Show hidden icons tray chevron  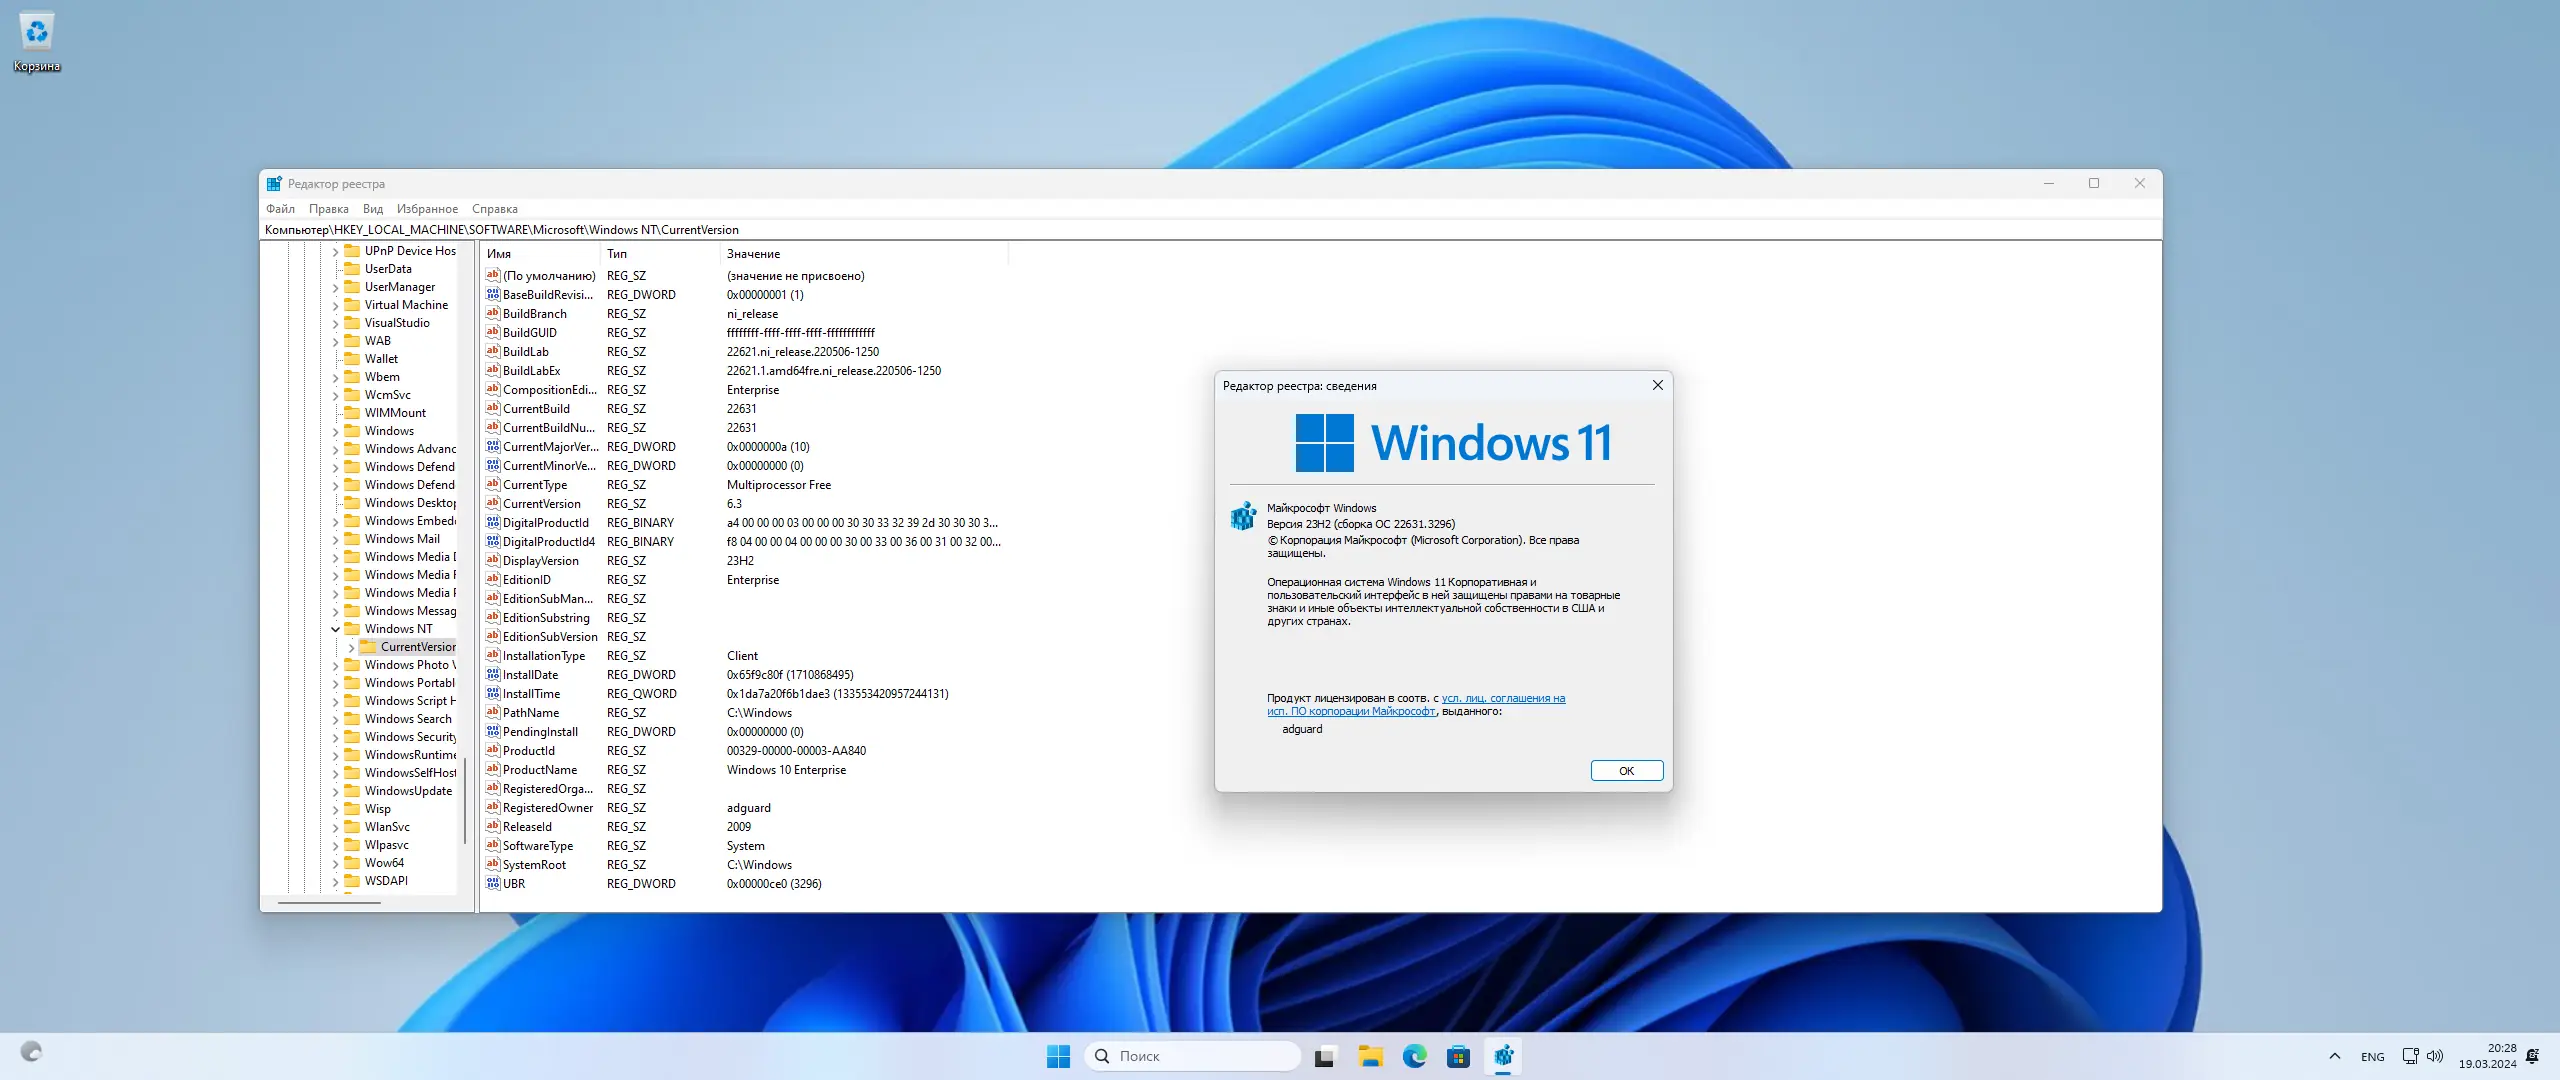(x=2334, y=1056)
